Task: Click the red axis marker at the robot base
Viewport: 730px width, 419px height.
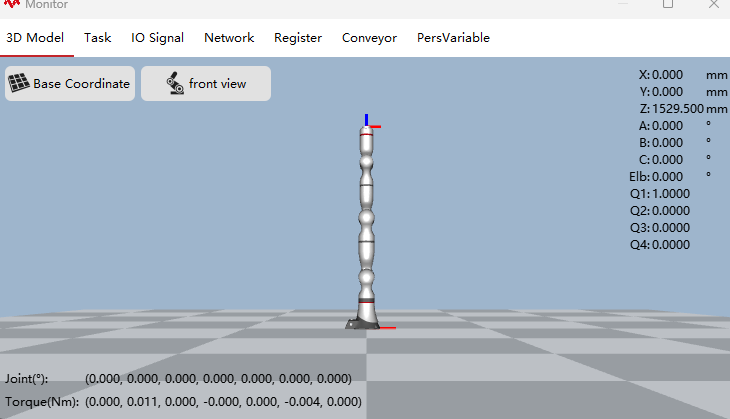Action: 387,328
